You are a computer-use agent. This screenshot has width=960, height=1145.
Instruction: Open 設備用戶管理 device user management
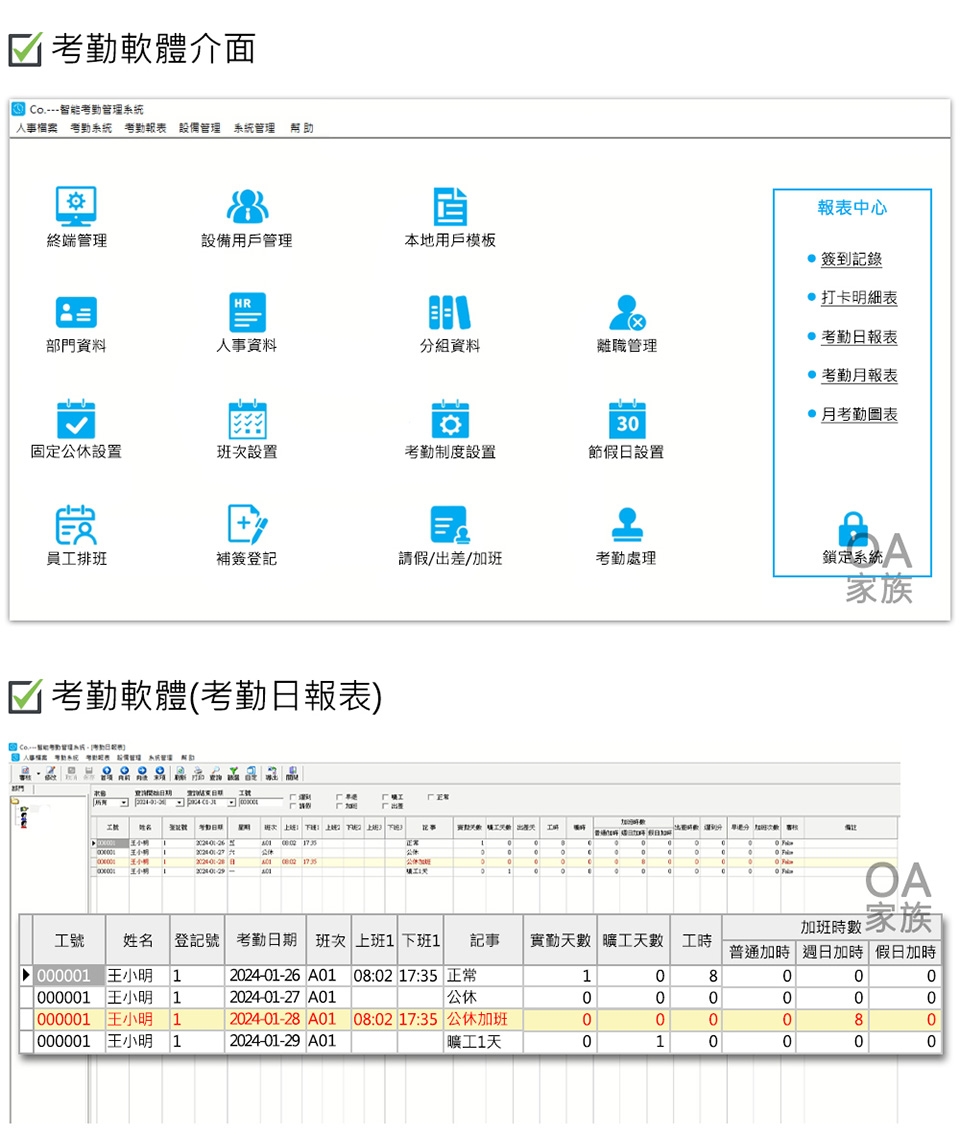[247, 206]
